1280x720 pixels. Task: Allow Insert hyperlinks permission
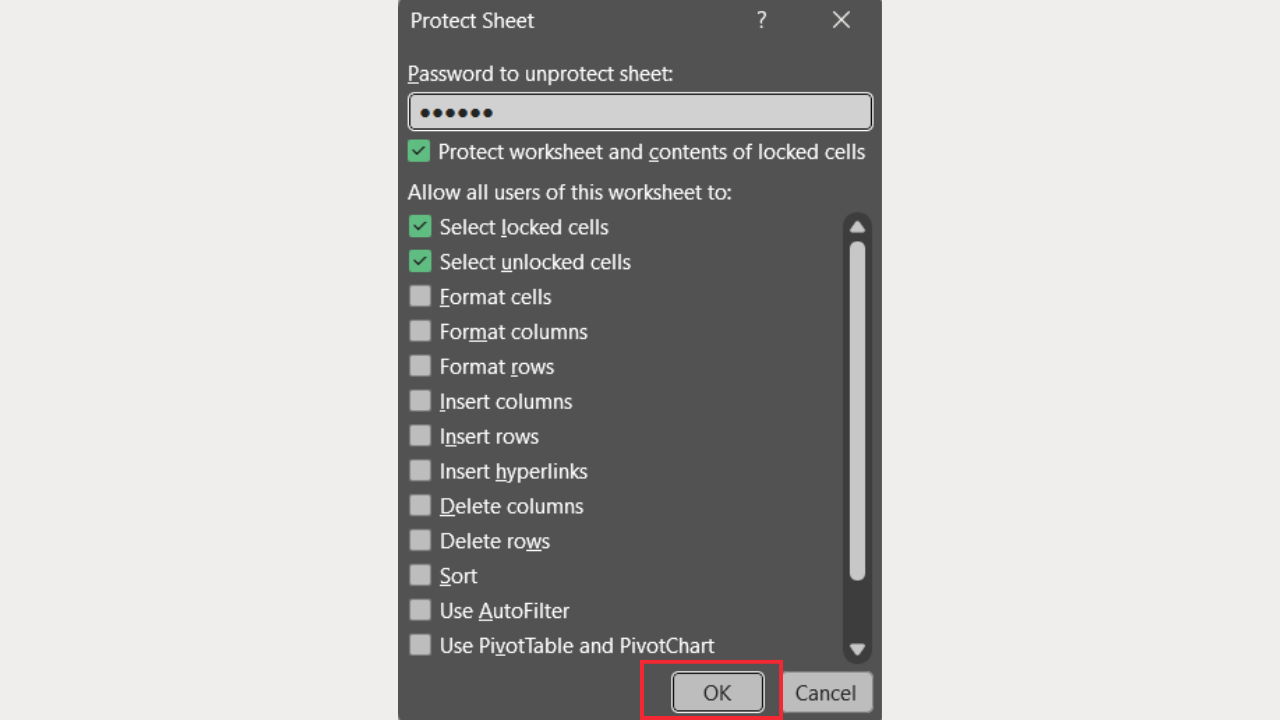coord(420,471)
